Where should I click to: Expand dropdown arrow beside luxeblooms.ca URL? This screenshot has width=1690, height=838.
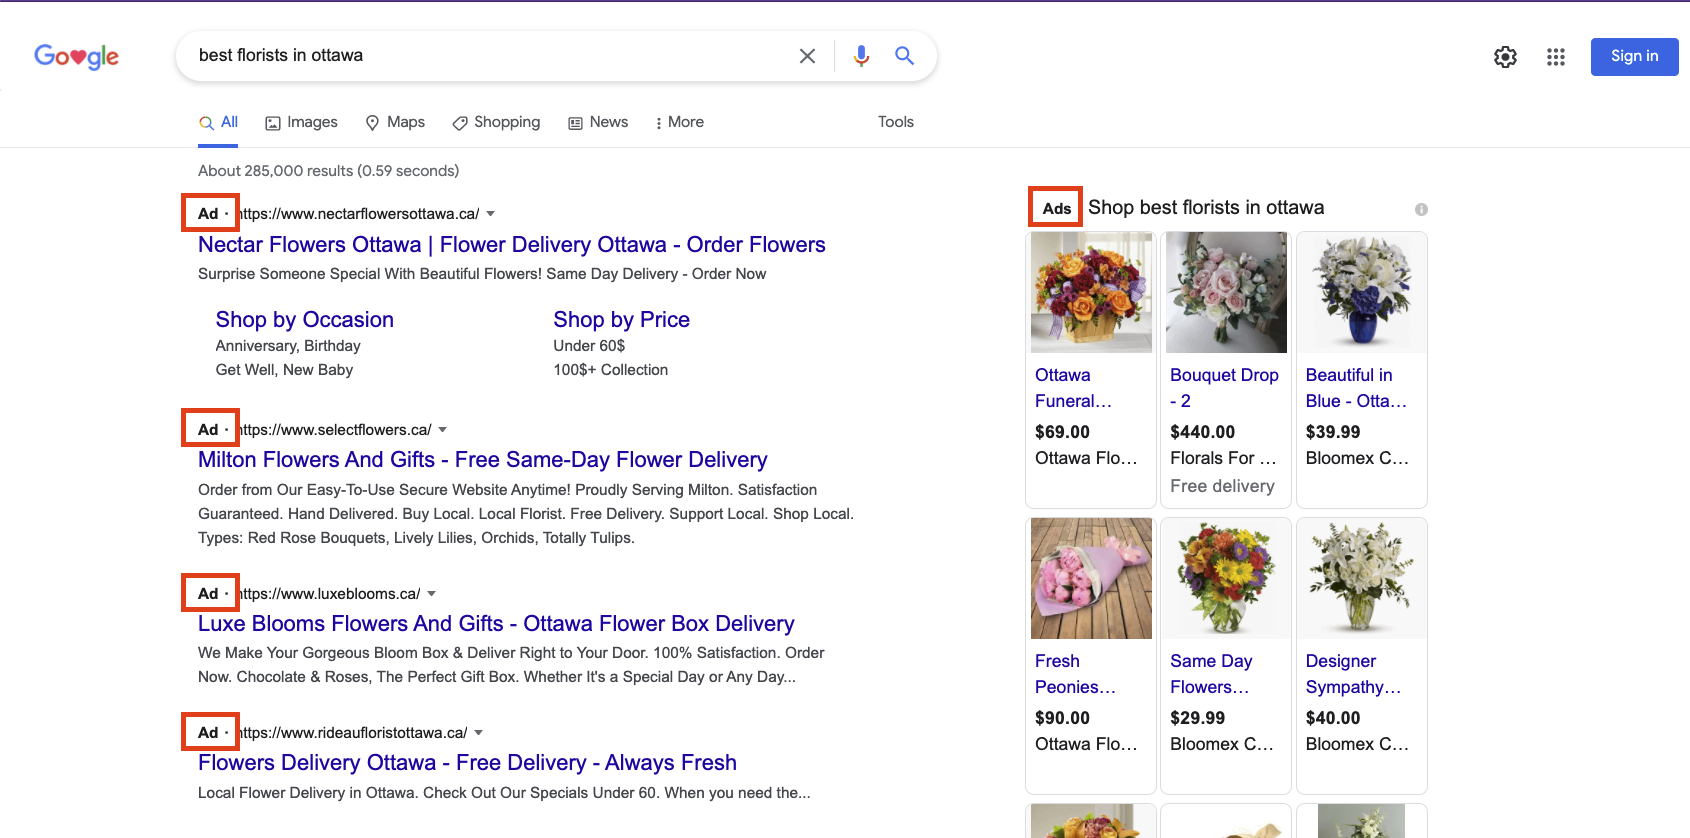pos(432,594)
